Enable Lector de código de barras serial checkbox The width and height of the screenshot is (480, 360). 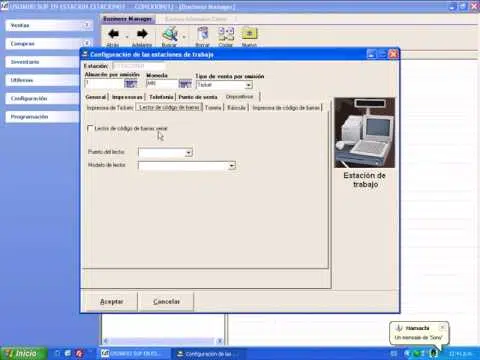[90, 128]
